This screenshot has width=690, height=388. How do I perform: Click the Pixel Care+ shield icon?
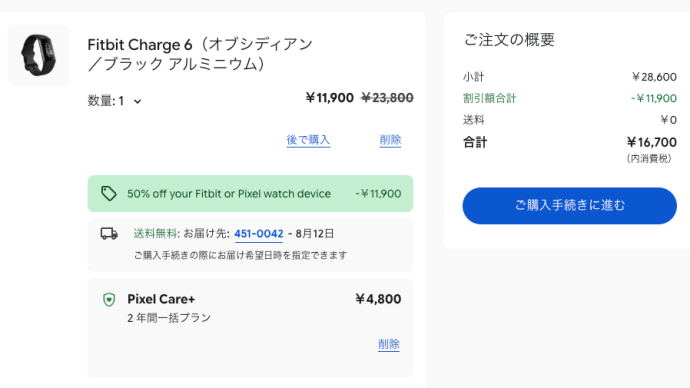click(x=109, y=300)
